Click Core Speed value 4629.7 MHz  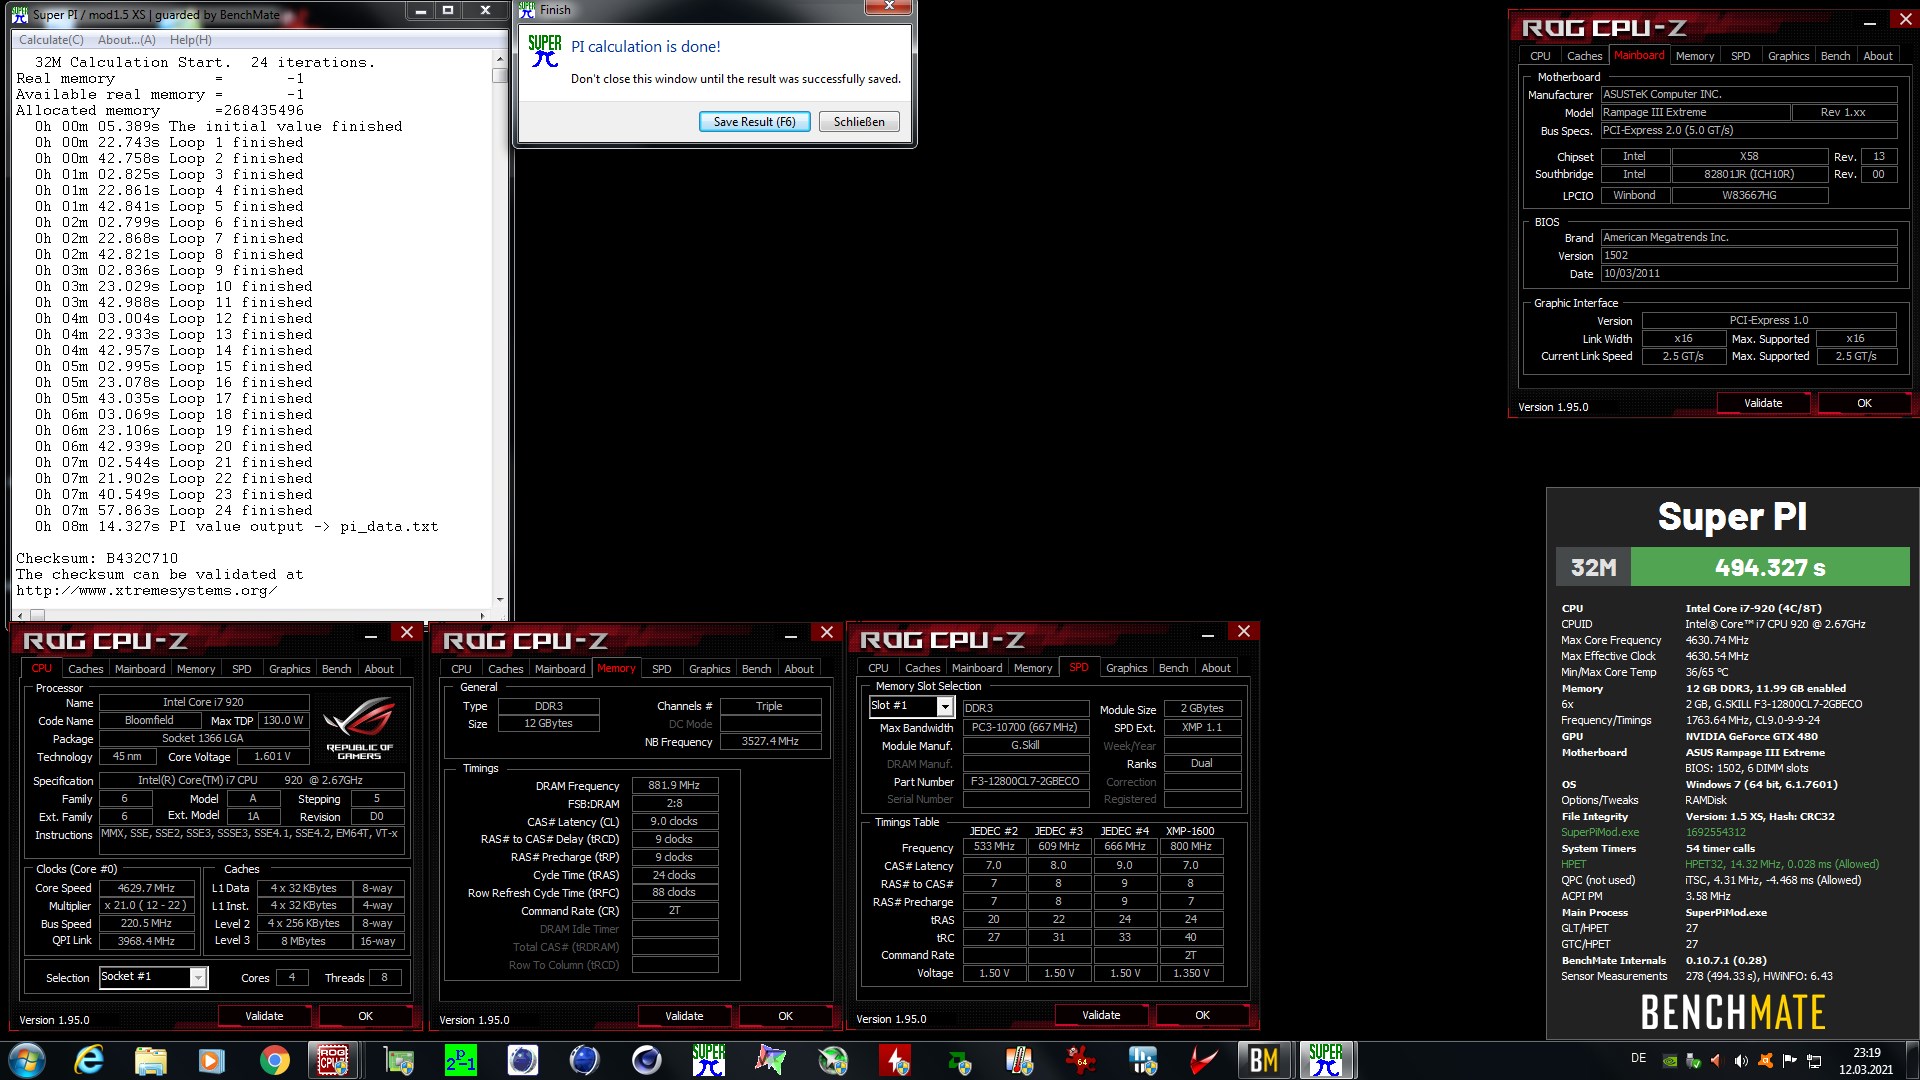pos(146,888)
